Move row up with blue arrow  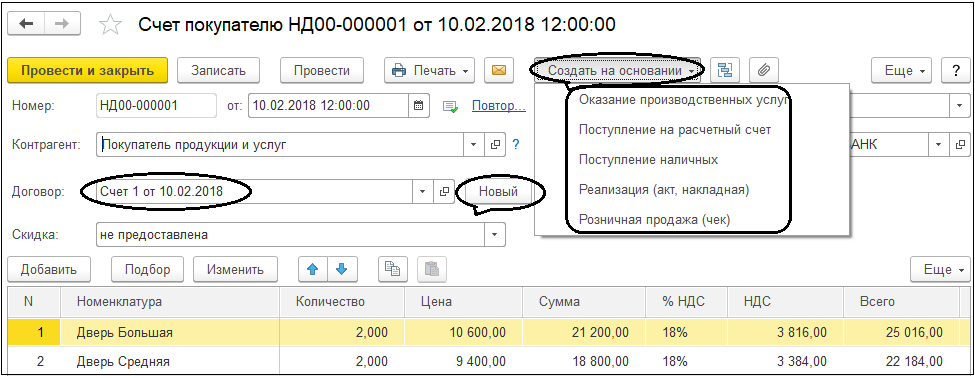point(313,269)
